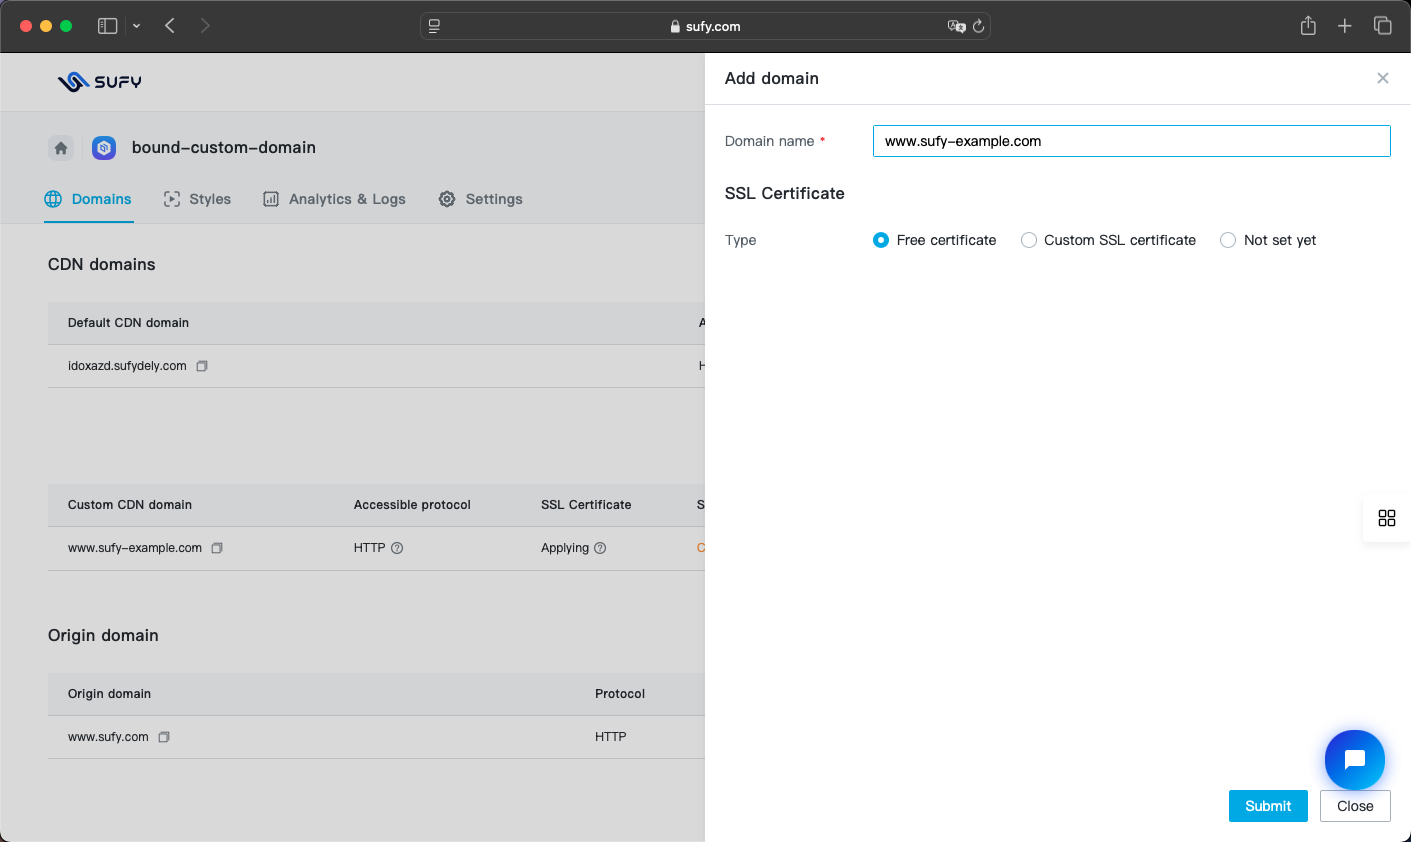Click www.sufy-example.com in Custom CDN table
This screenshot has height=842, width=1411.
tap(135, 548)
